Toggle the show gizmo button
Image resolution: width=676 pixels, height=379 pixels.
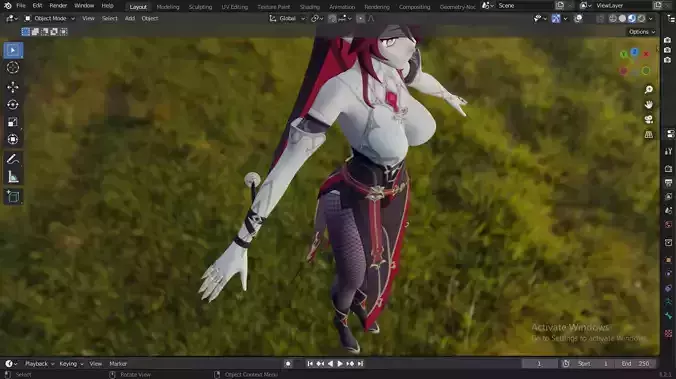pyautogui.click(x=556, y=19)
